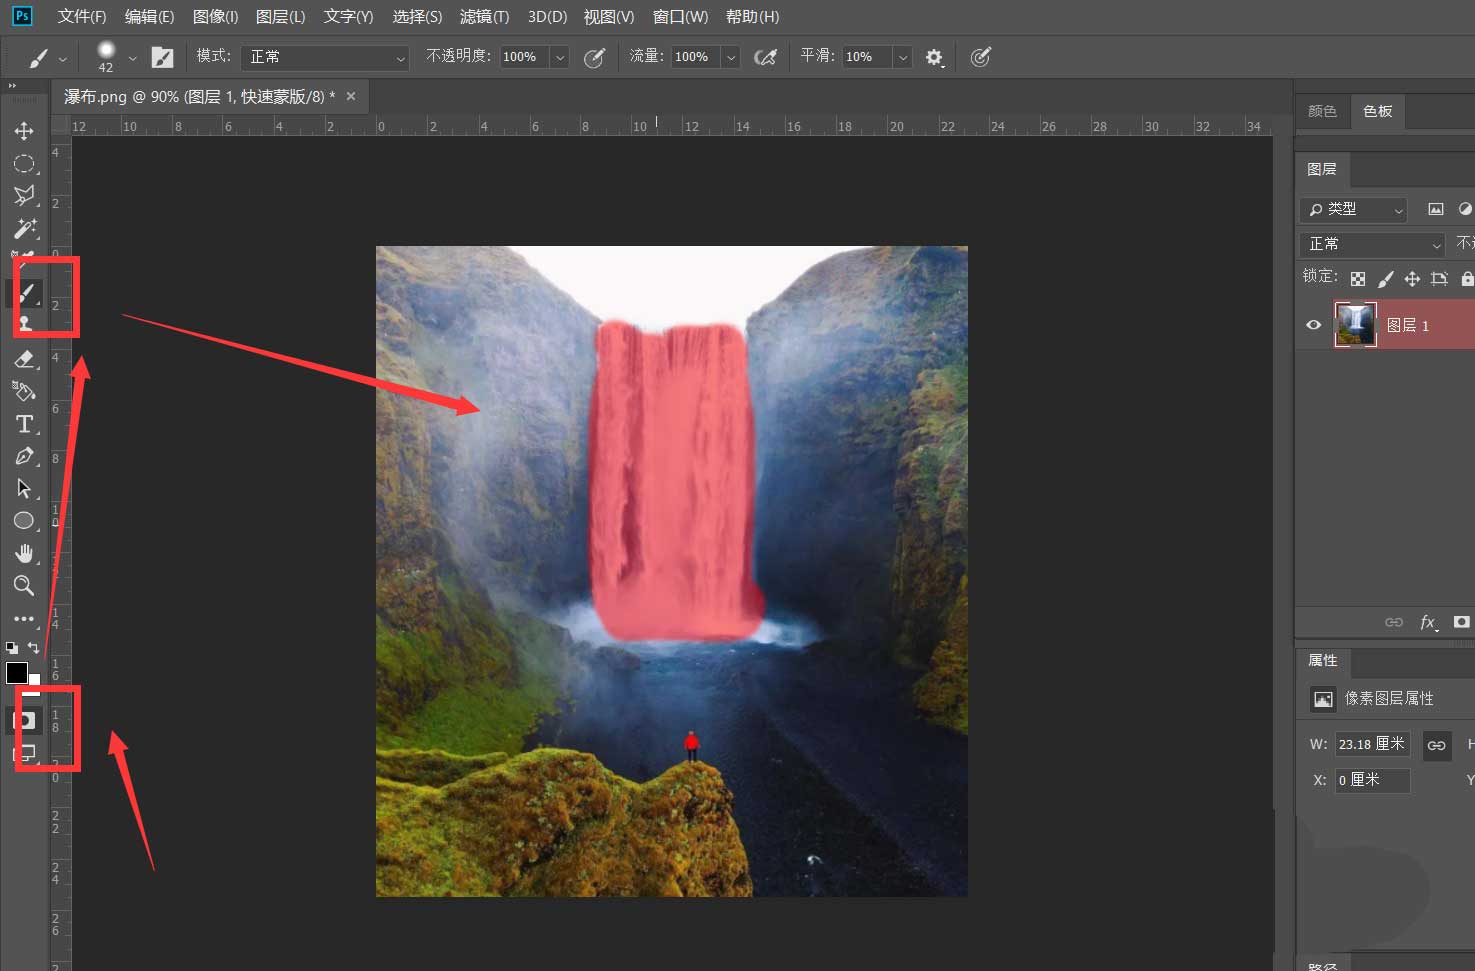This screenshot has width=1475, height=971.
Task: Select the Paint Bucket tool
Action: tap(24, 392)
